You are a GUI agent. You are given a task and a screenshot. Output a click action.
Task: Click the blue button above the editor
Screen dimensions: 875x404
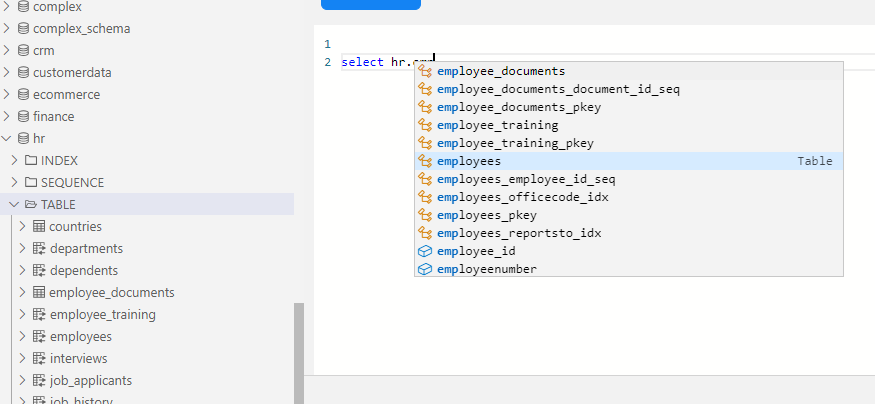click(370, 4)
